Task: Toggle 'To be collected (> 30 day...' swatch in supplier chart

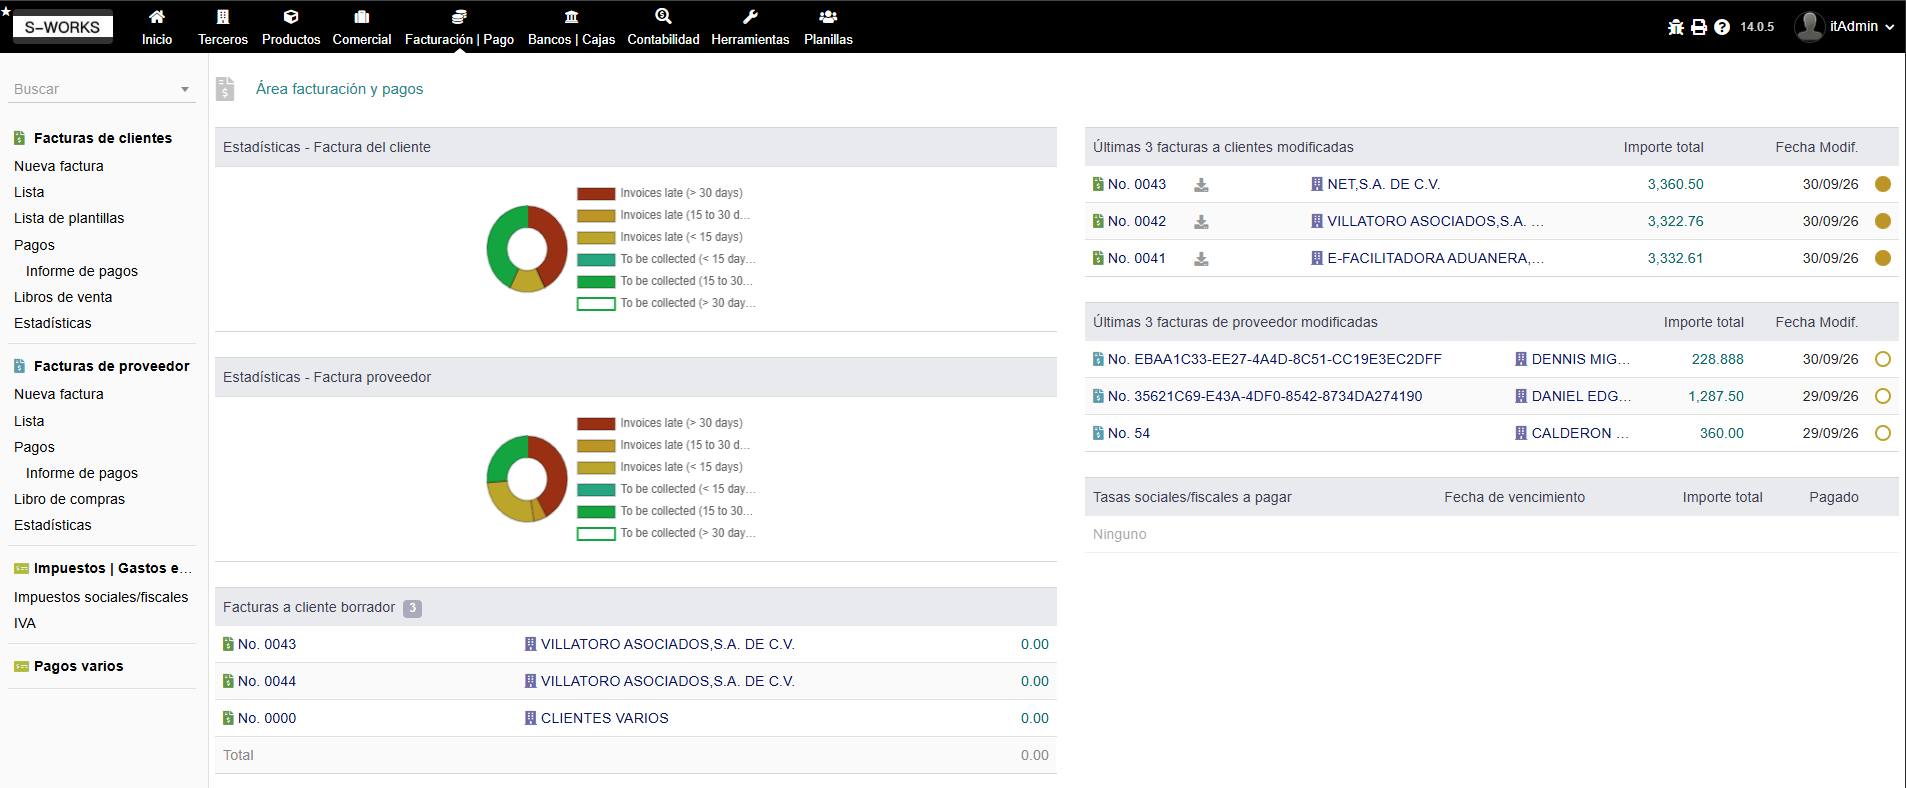Action: pyautogui.click(x=596, y=533)
